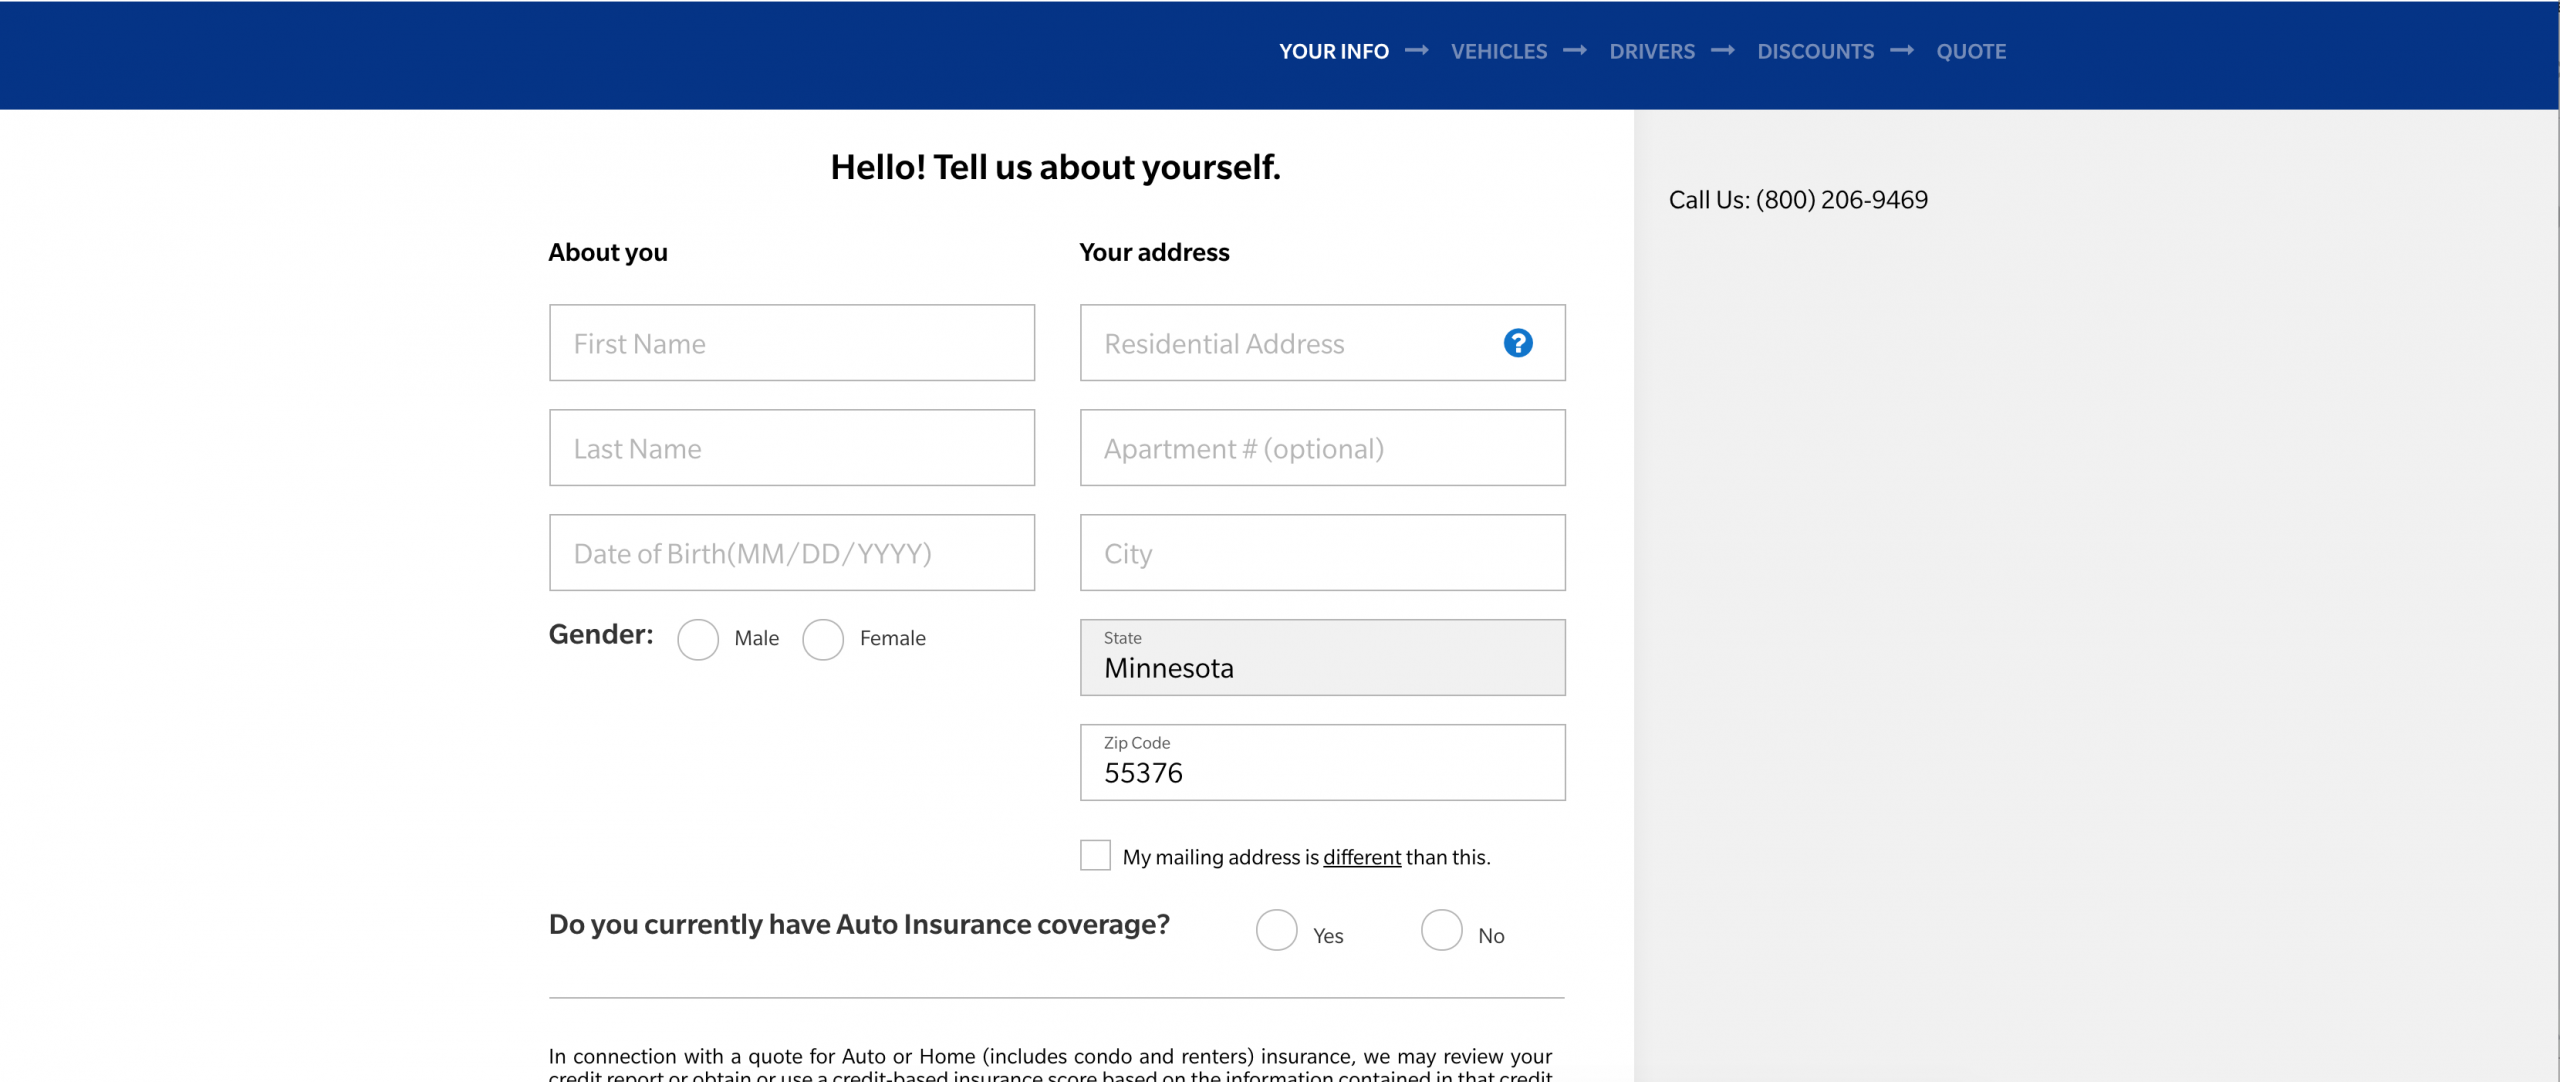Click the QUOTE step icon in progress bar

(1971, 51)
